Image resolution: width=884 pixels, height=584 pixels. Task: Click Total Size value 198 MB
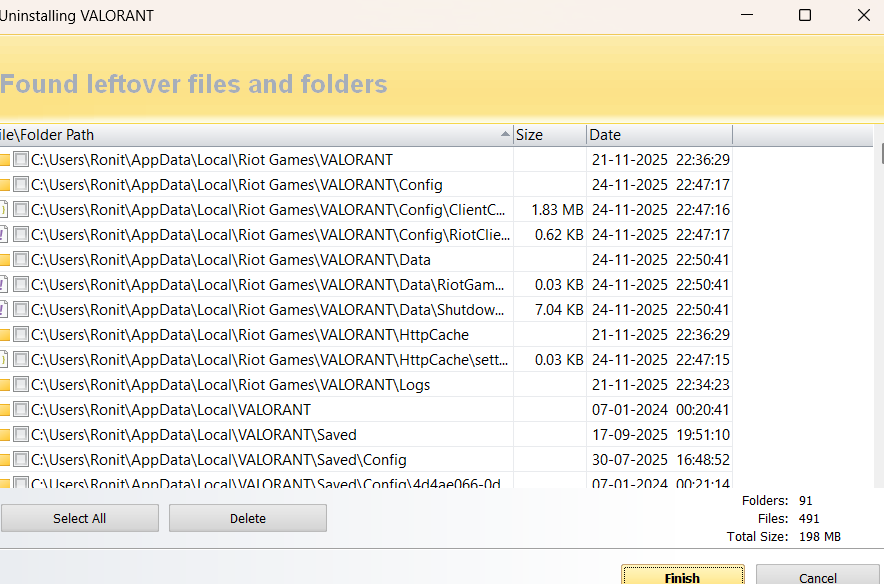820,537
